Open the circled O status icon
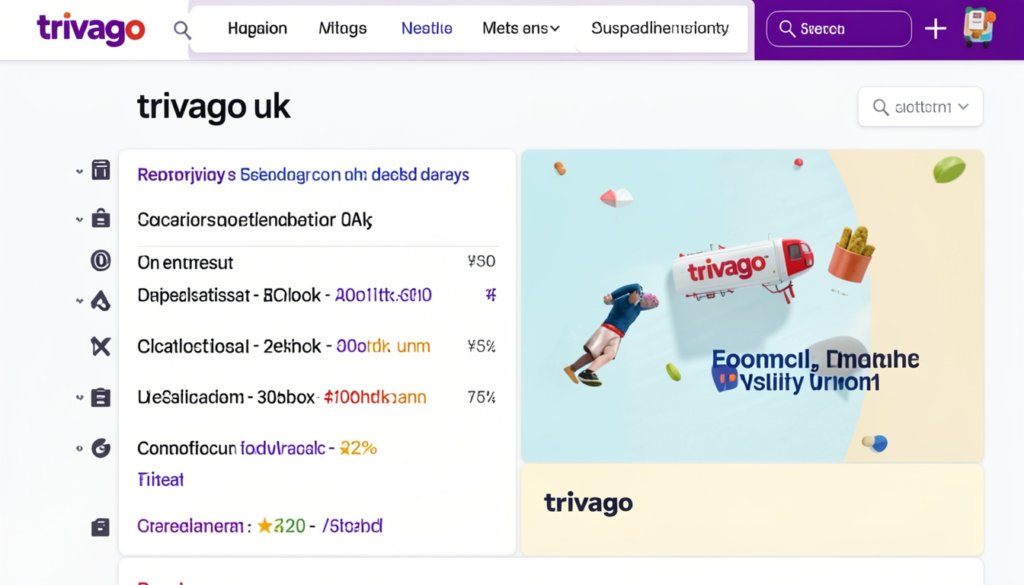Screen dimensions: 1024x585 click(x=100, y=261)
